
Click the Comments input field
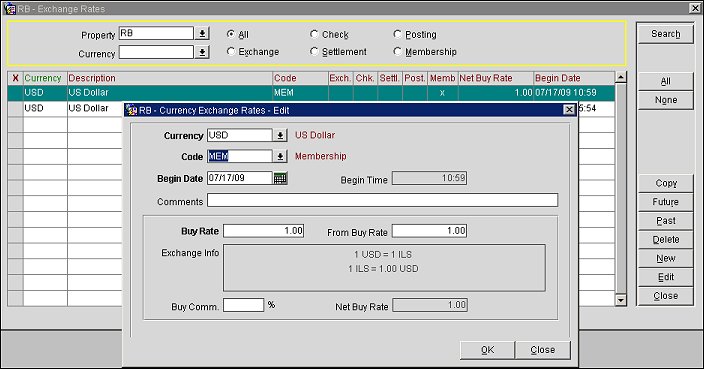(x=383, y=200)
